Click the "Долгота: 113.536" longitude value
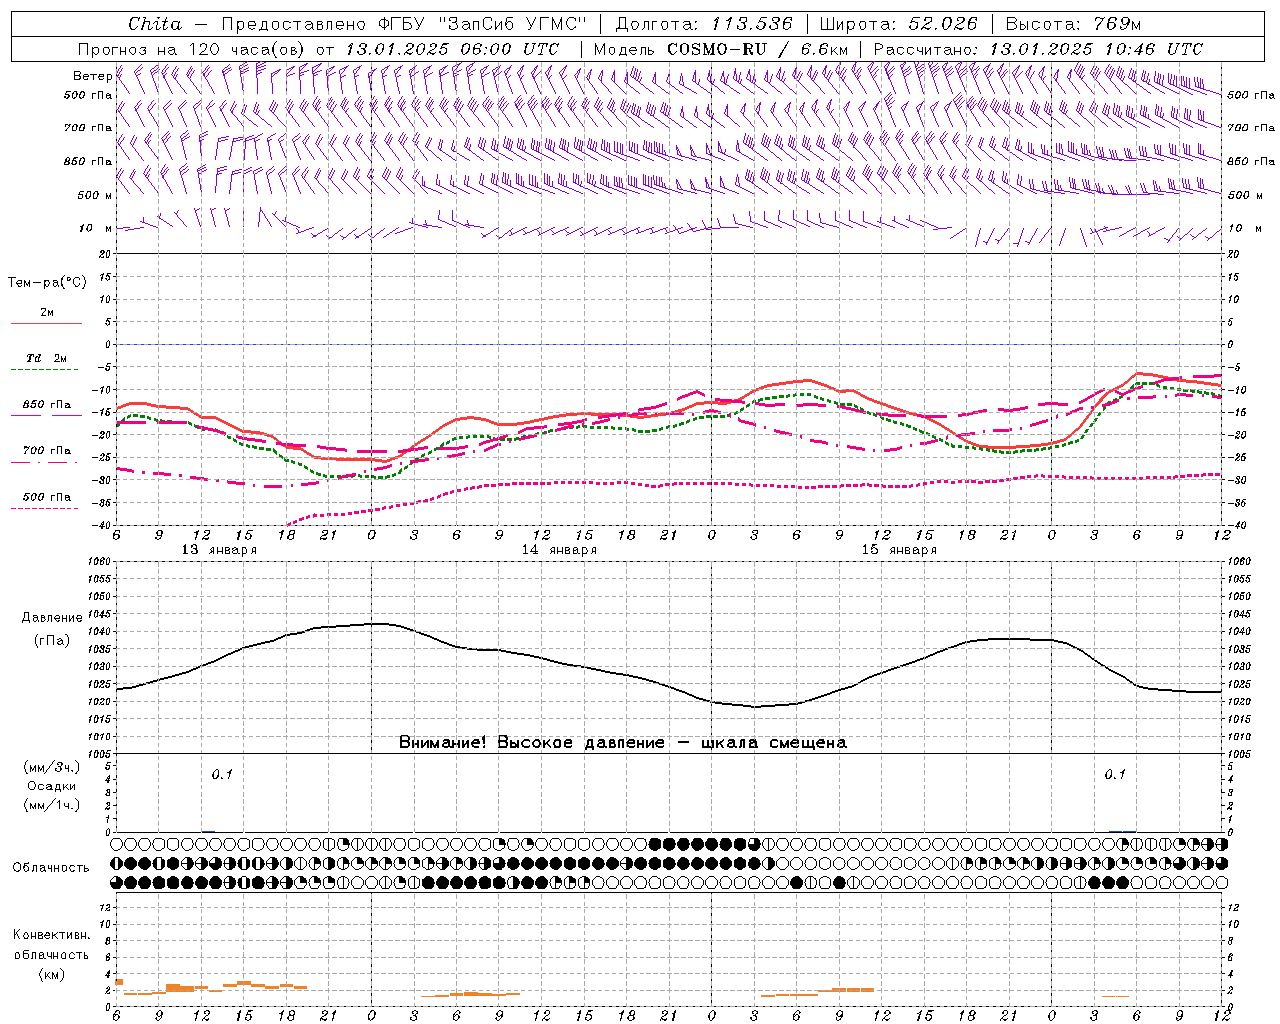The width and height of the screenshot is (1280, 1024). click(x=704, y=24)
